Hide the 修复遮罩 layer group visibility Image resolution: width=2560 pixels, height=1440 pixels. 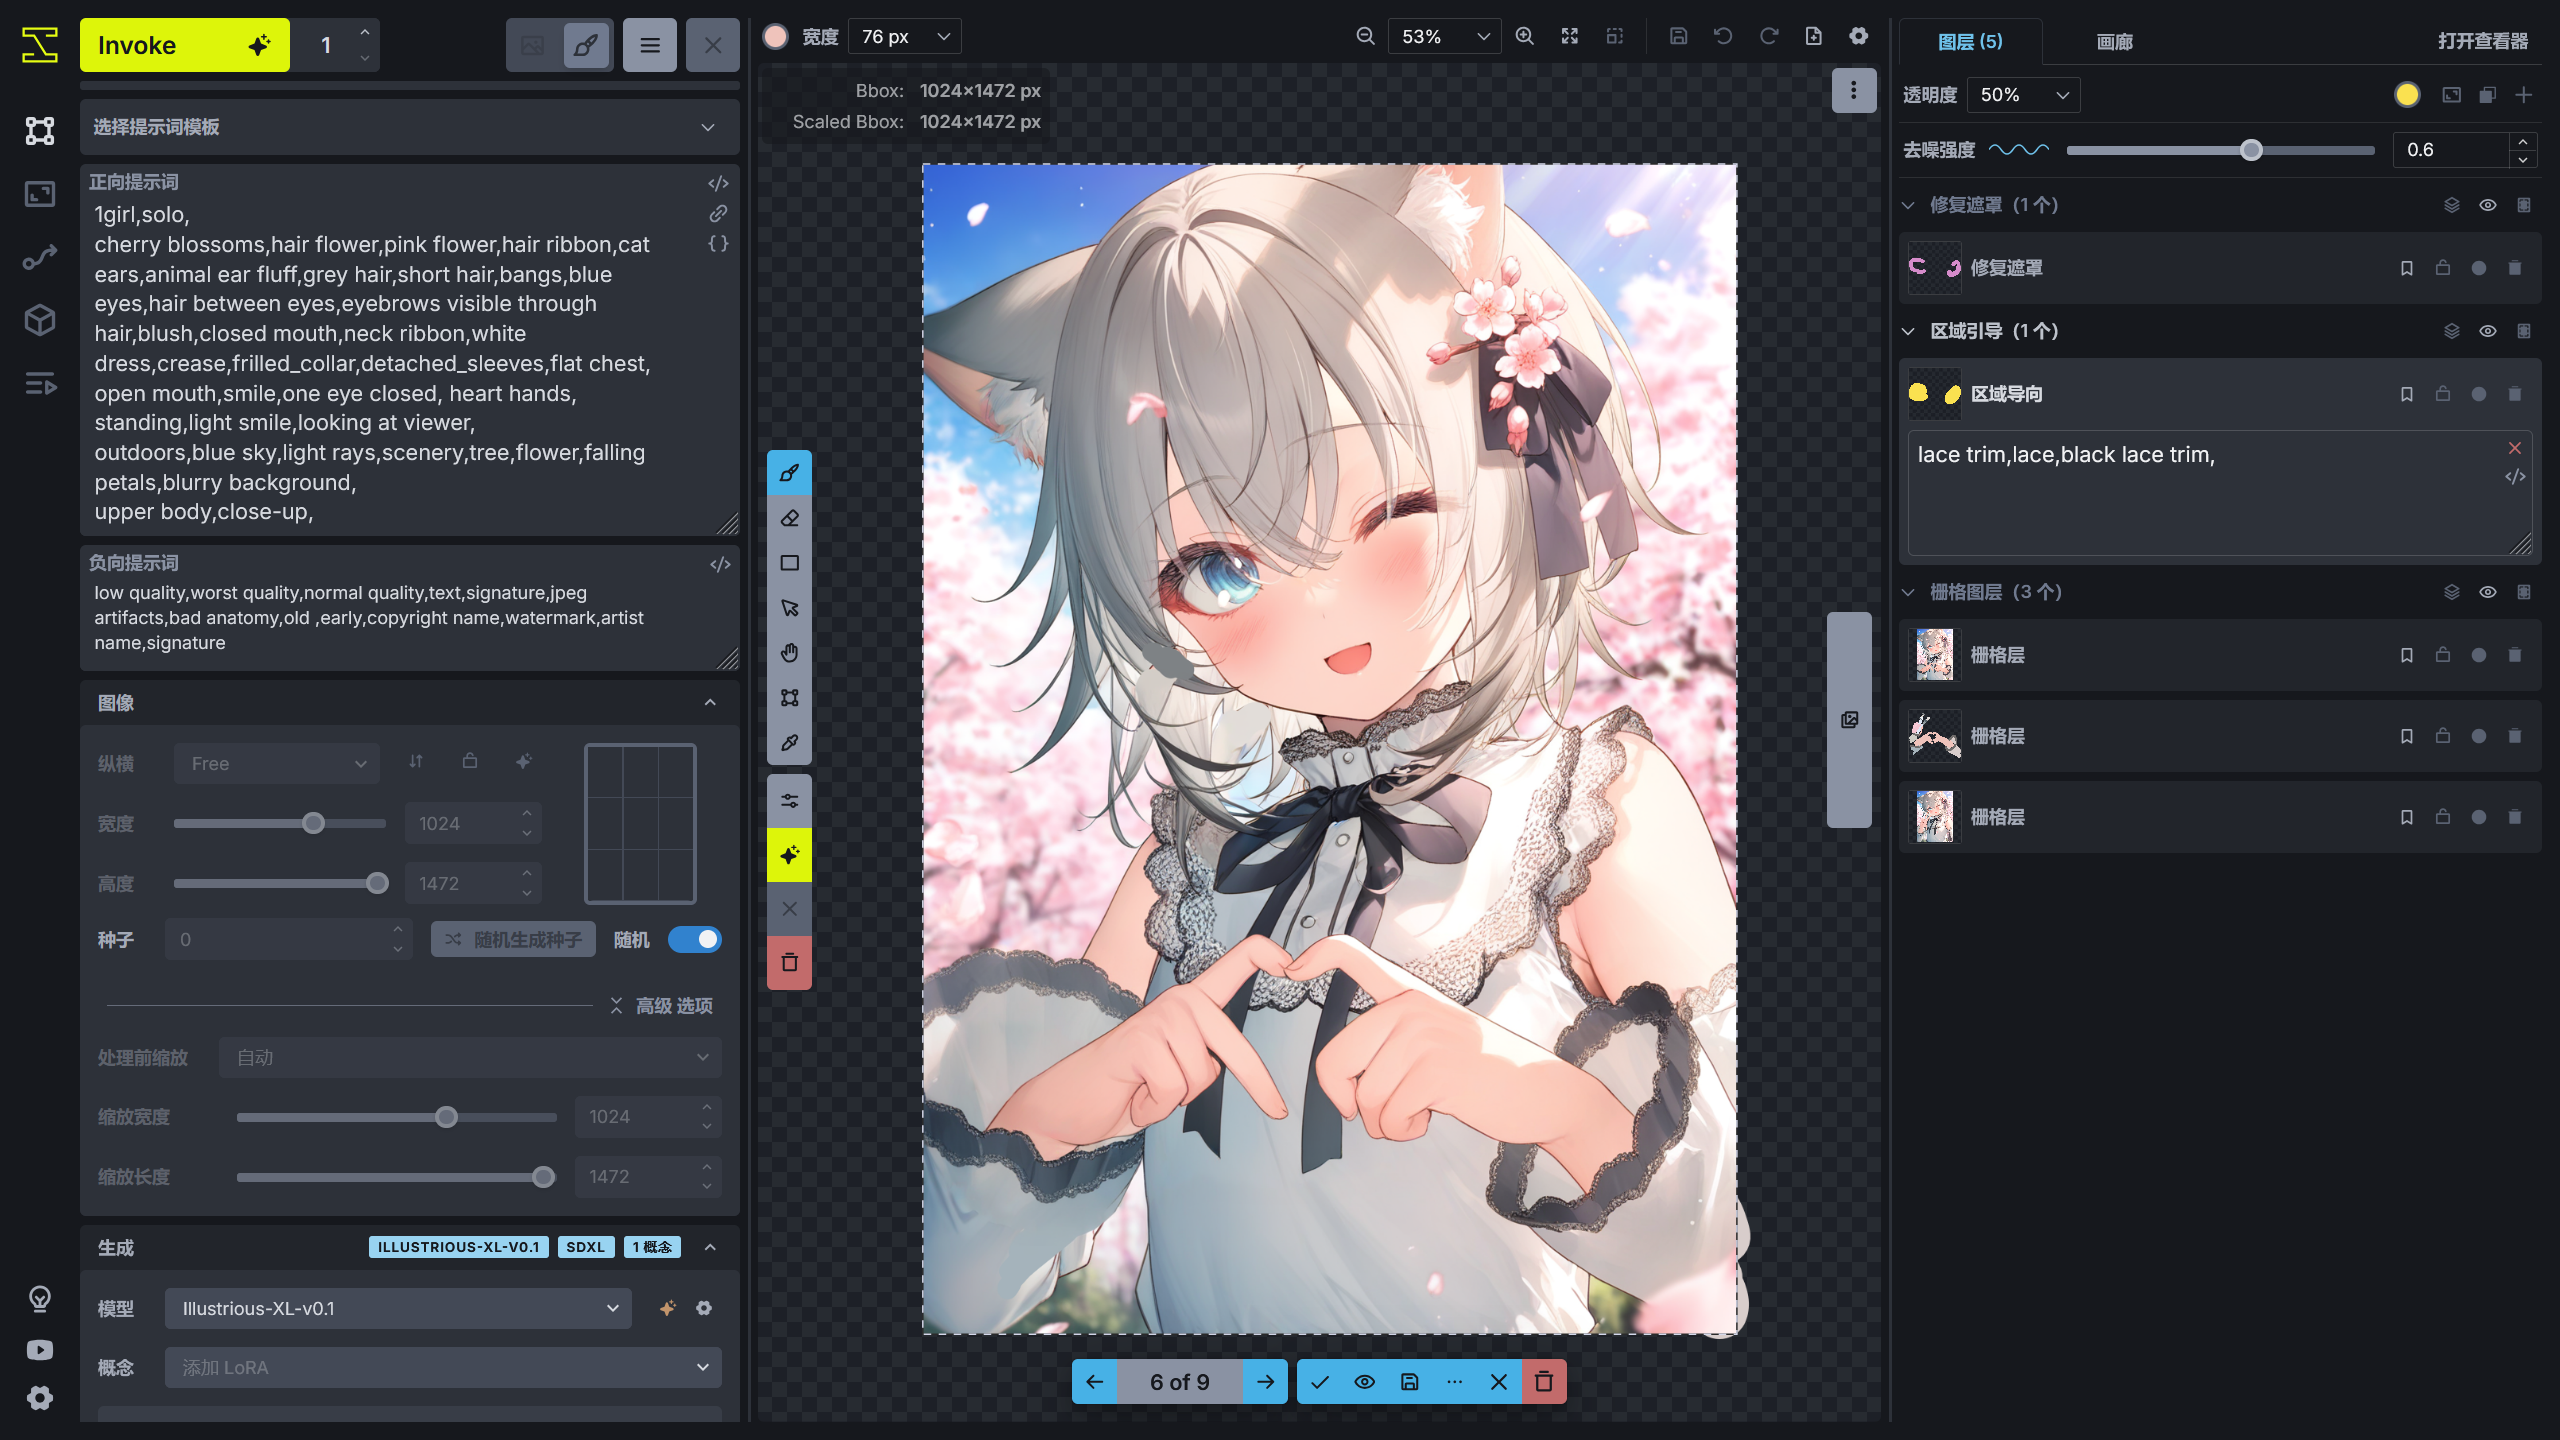pos(2488,204)
